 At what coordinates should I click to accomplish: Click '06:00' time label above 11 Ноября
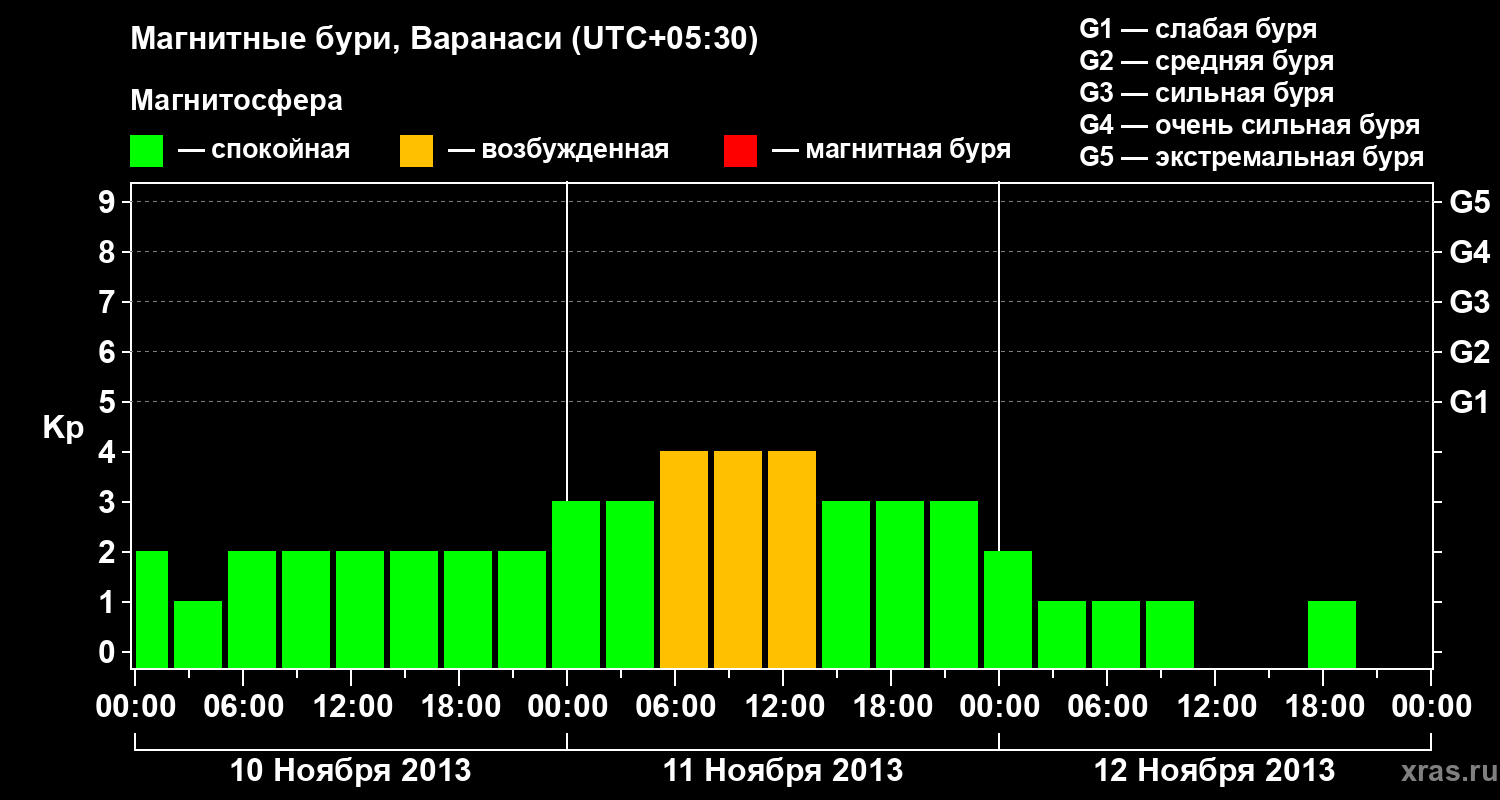tap(675, 706)
